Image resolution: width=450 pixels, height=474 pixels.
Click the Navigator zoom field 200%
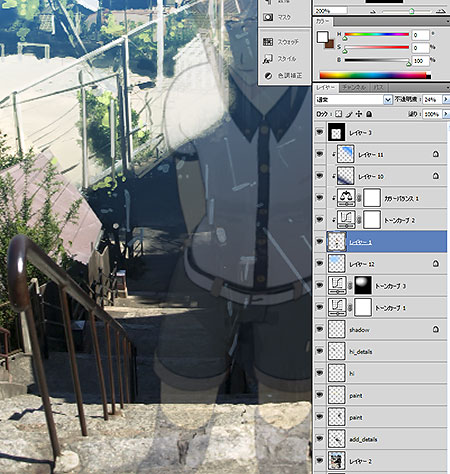pyautogui.click(x=331, y=11)
